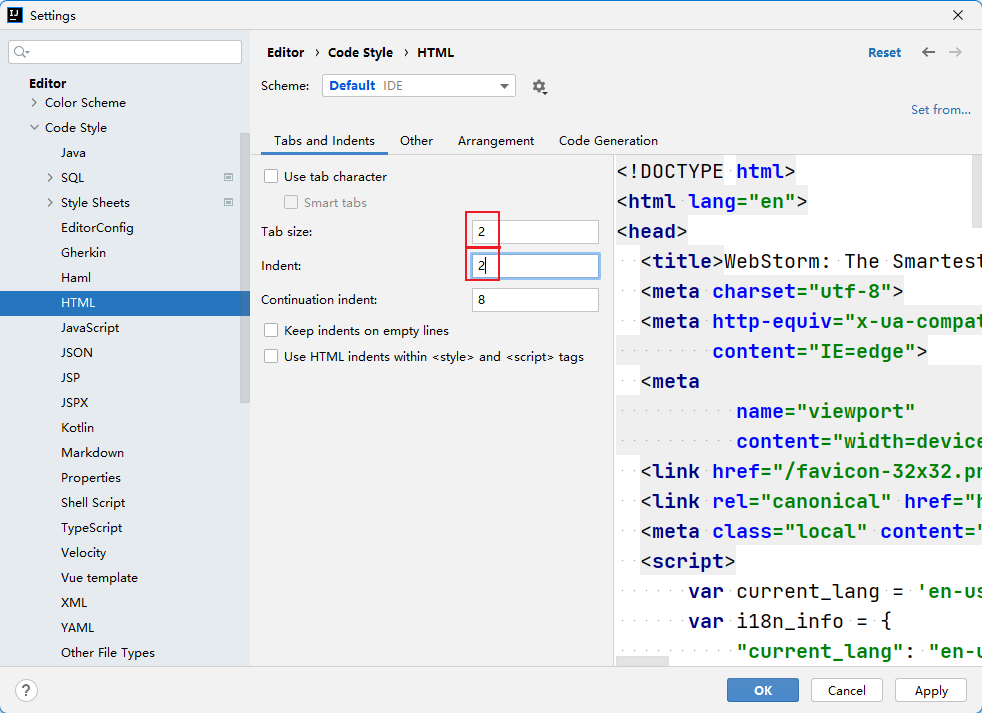Open the help question mark icon
Viewport: 982px width, 713px height.
(26, 690)
